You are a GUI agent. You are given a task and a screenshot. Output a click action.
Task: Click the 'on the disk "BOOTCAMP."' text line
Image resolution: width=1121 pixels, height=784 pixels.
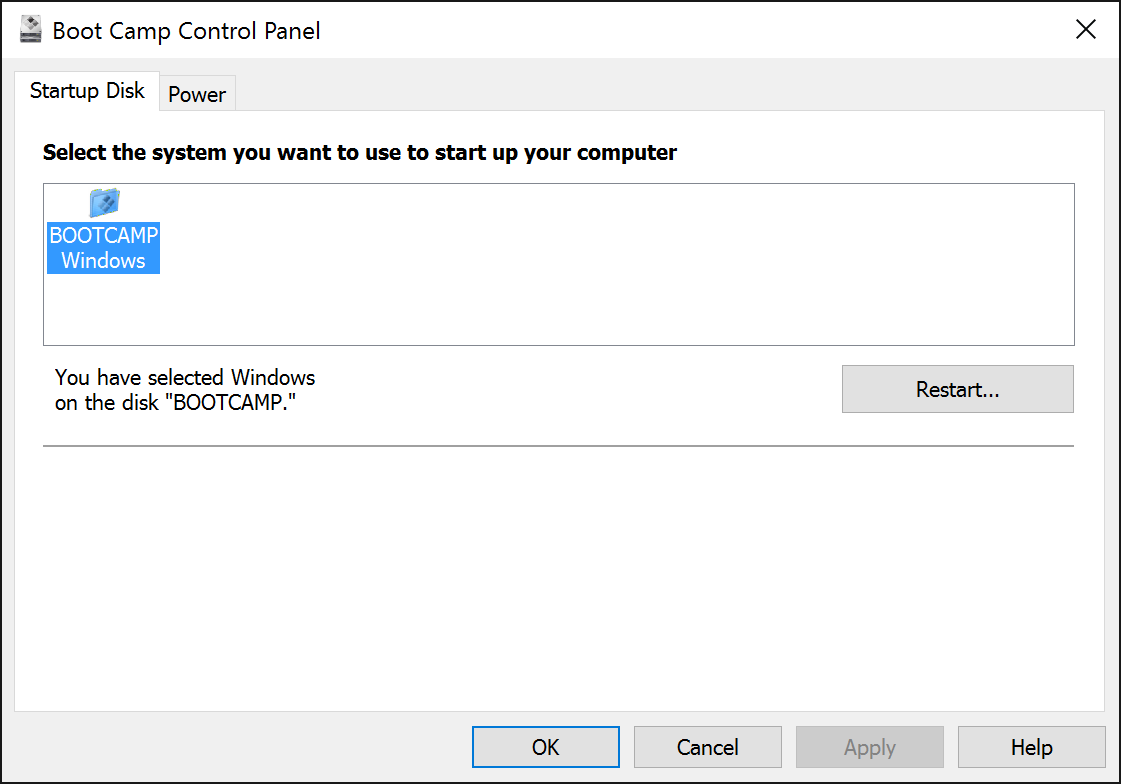[x=175, y=402]
